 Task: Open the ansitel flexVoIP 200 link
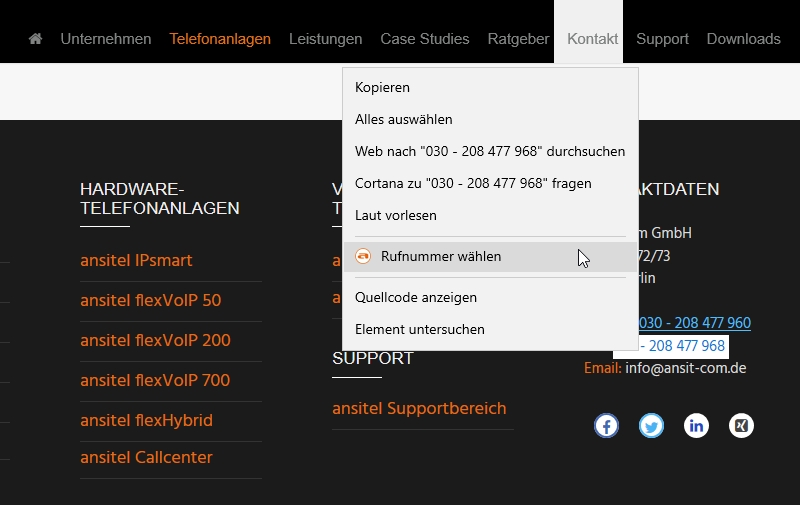[155, 340]
